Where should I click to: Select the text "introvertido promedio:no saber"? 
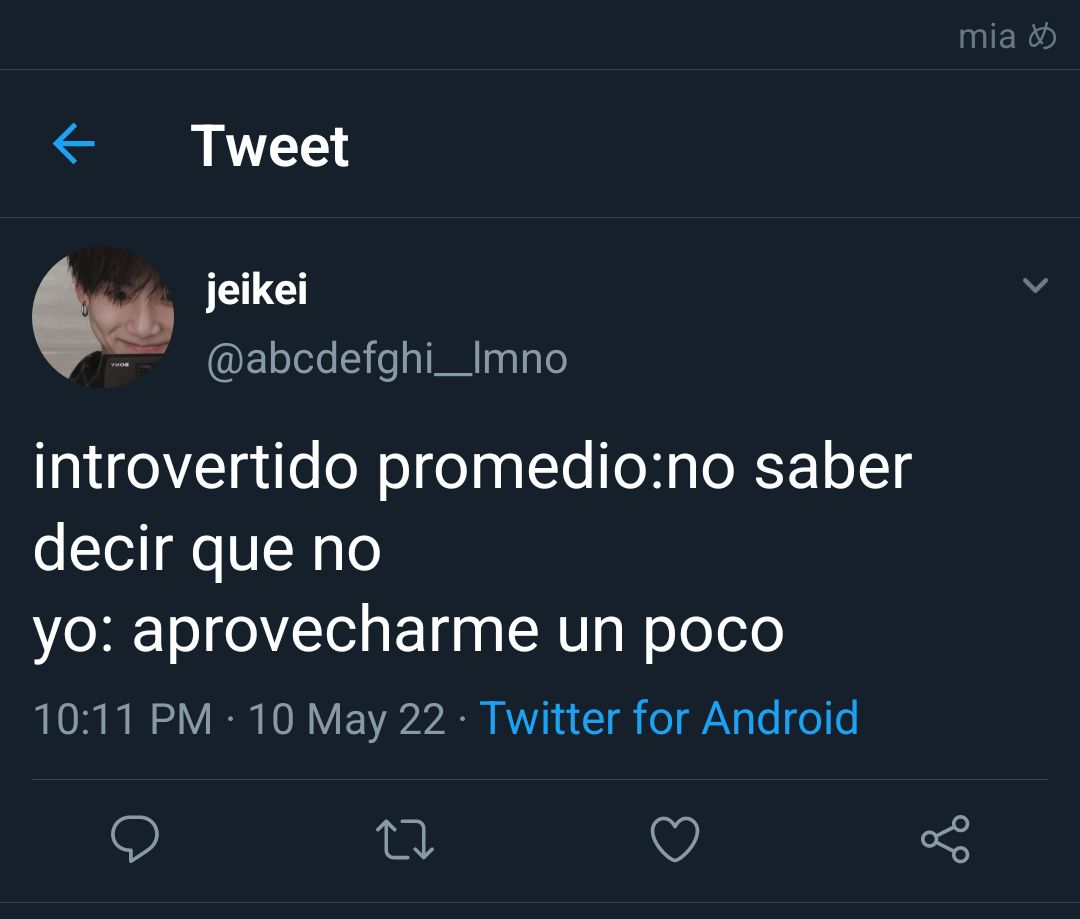[x=472, y=468]
